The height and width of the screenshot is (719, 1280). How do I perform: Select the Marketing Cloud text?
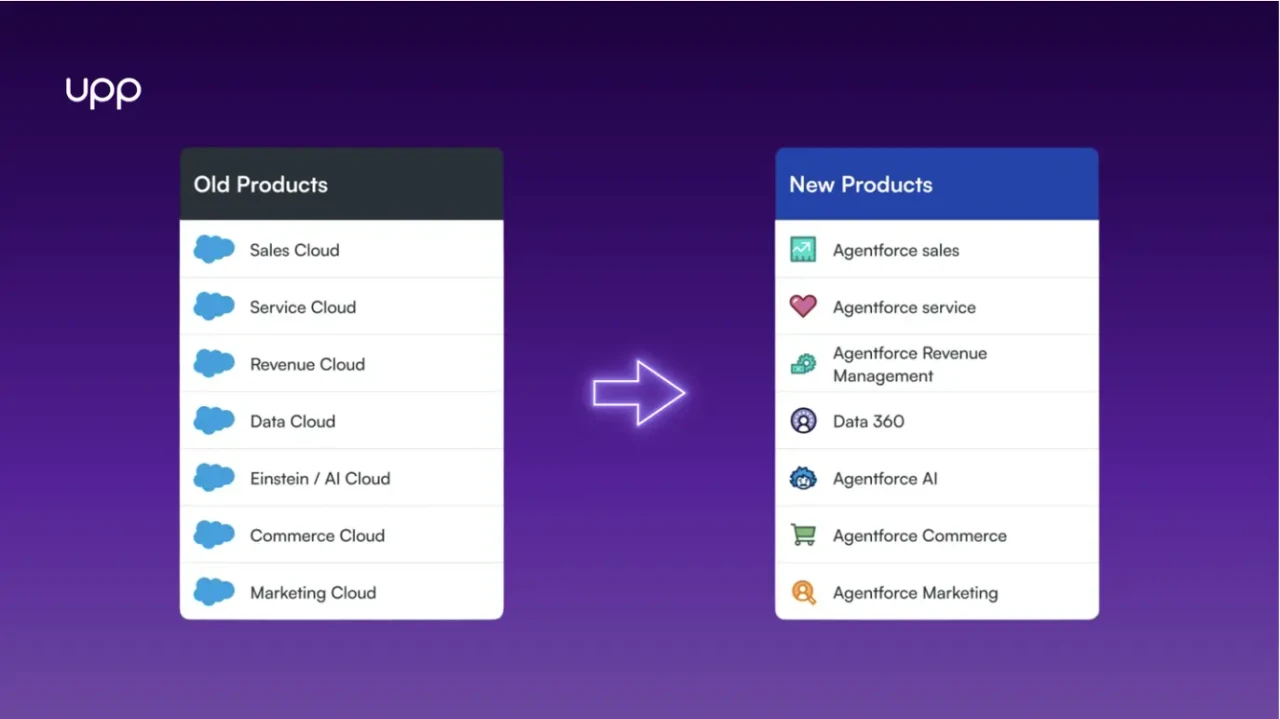click(x=313, y=592)
